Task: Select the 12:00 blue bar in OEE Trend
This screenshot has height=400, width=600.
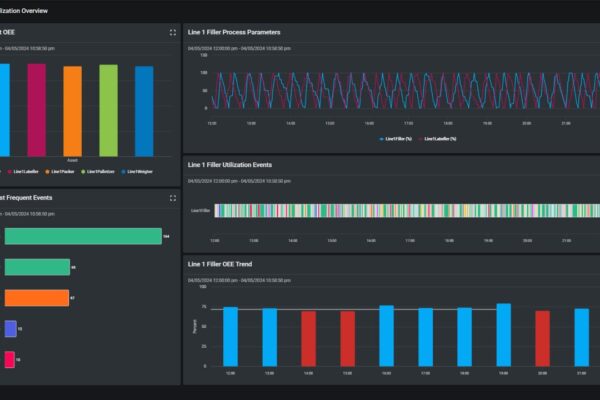Action: pos(230,335)
